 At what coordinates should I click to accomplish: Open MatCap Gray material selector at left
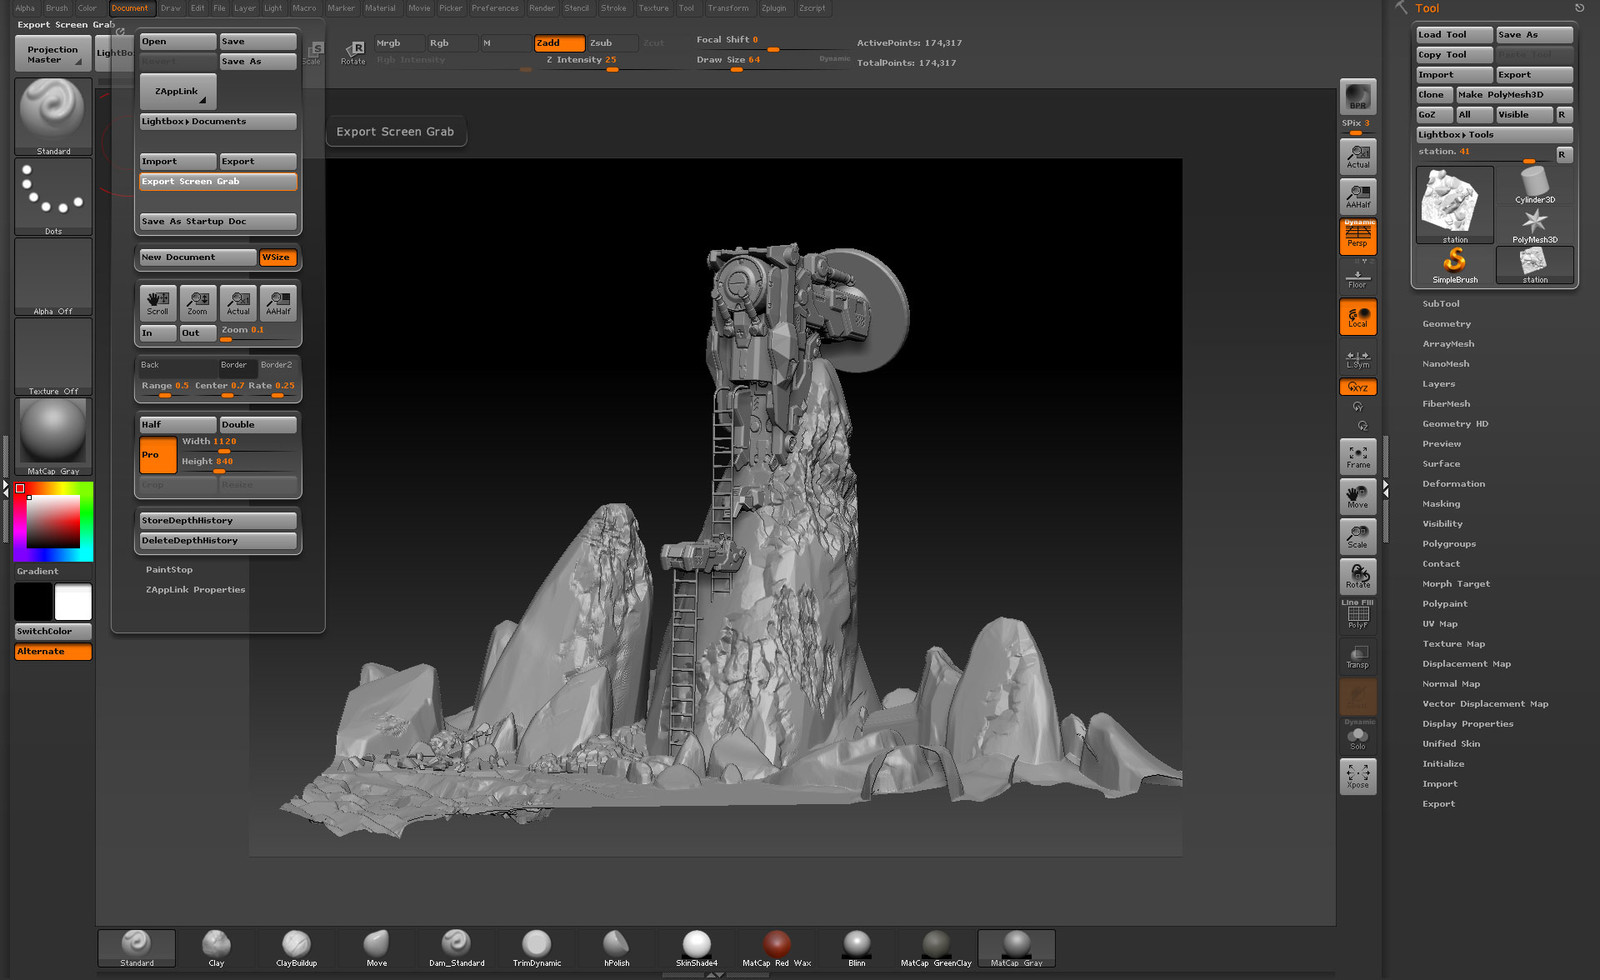click(x=53, y=436)
